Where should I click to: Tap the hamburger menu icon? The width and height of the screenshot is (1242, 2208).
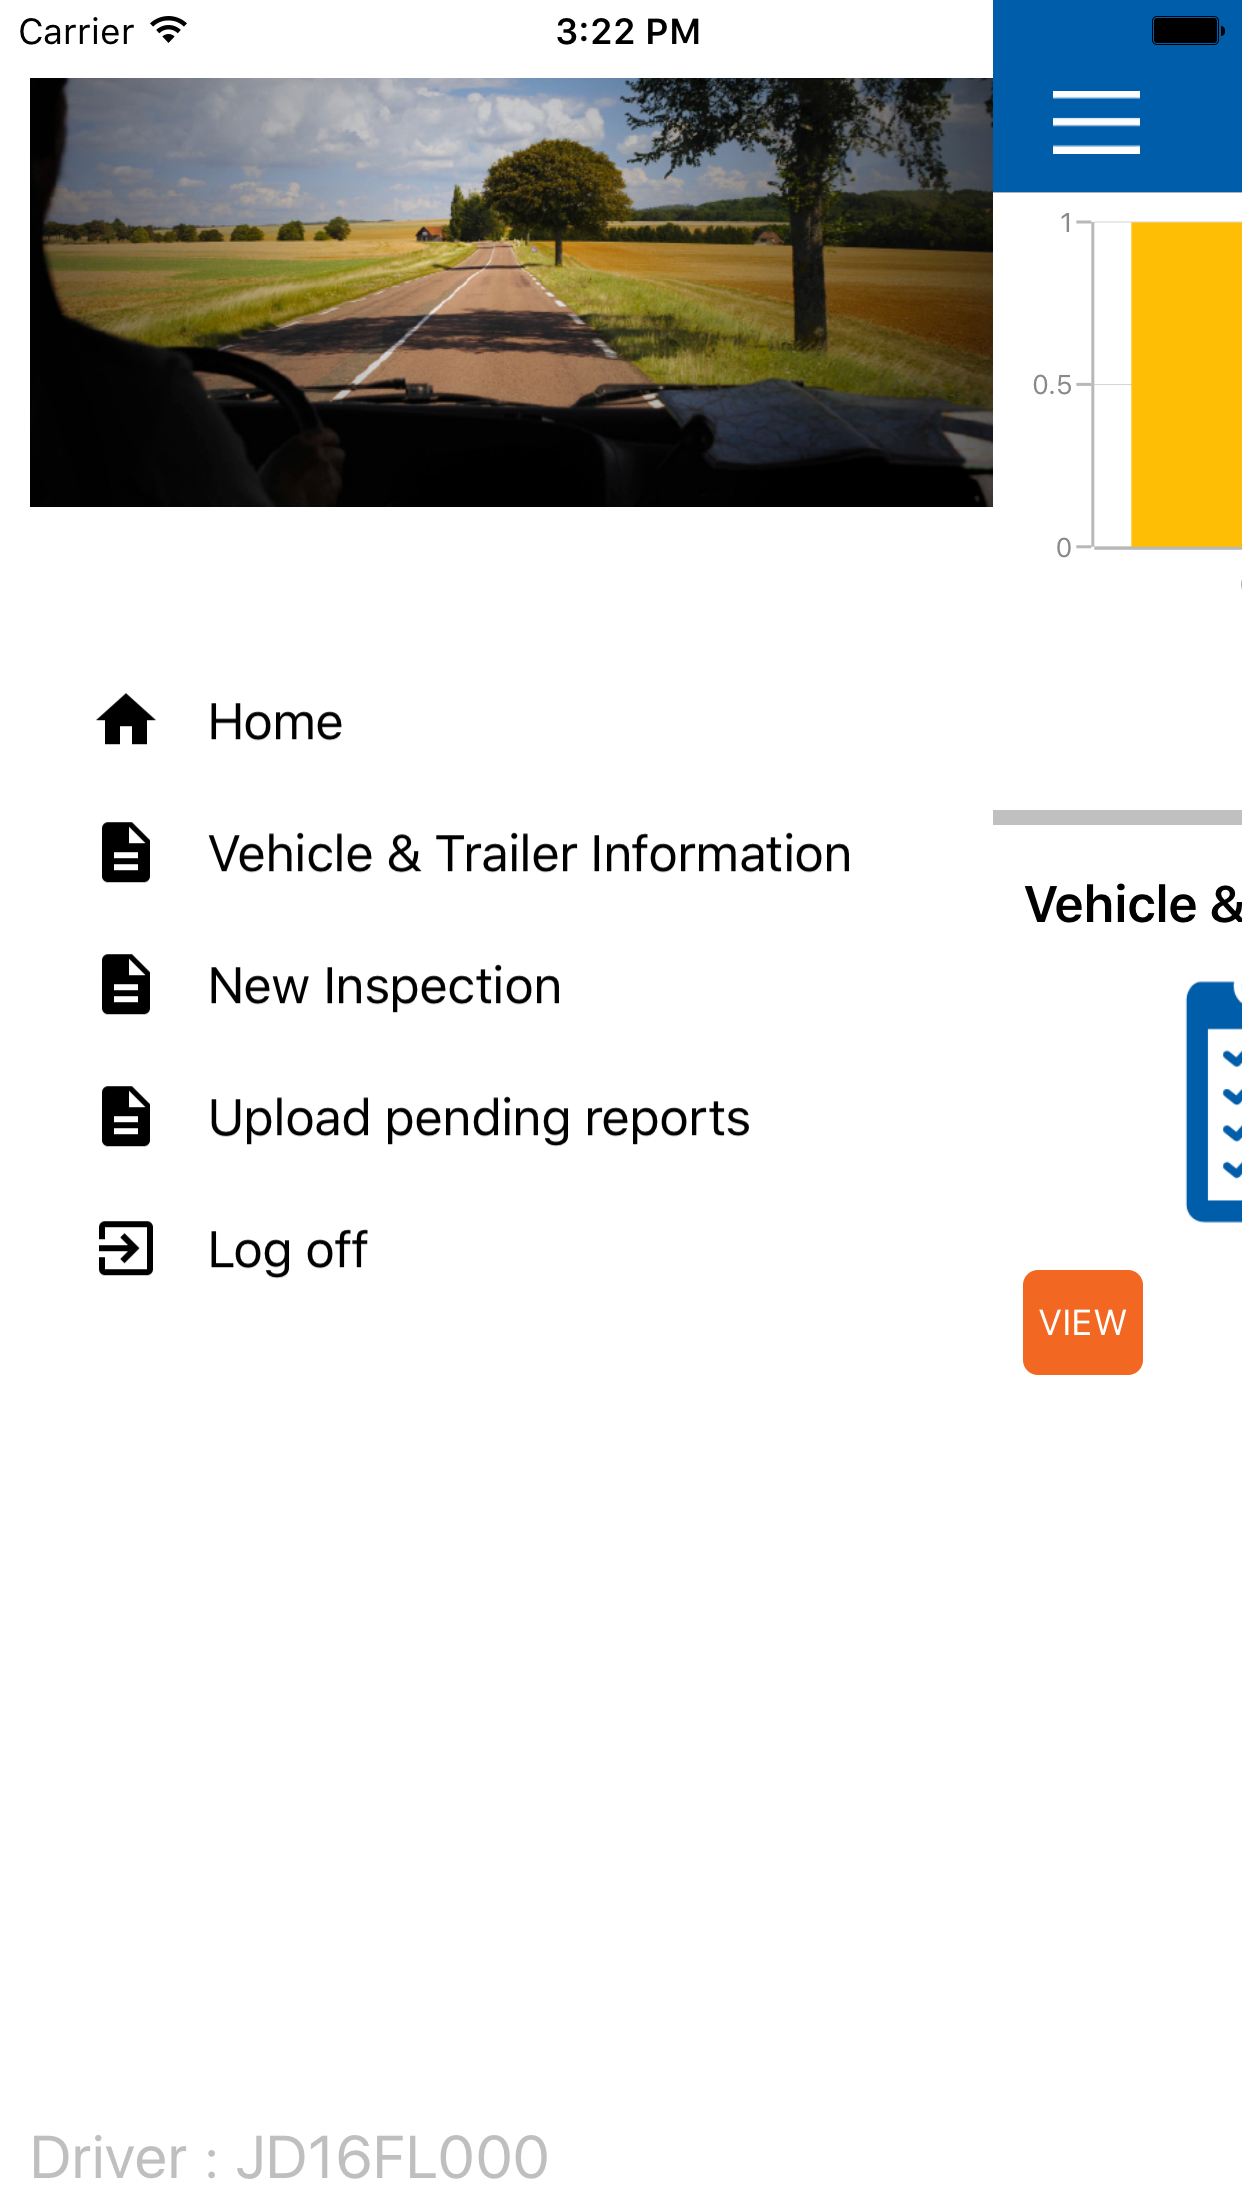click(x=1096, y=122)
